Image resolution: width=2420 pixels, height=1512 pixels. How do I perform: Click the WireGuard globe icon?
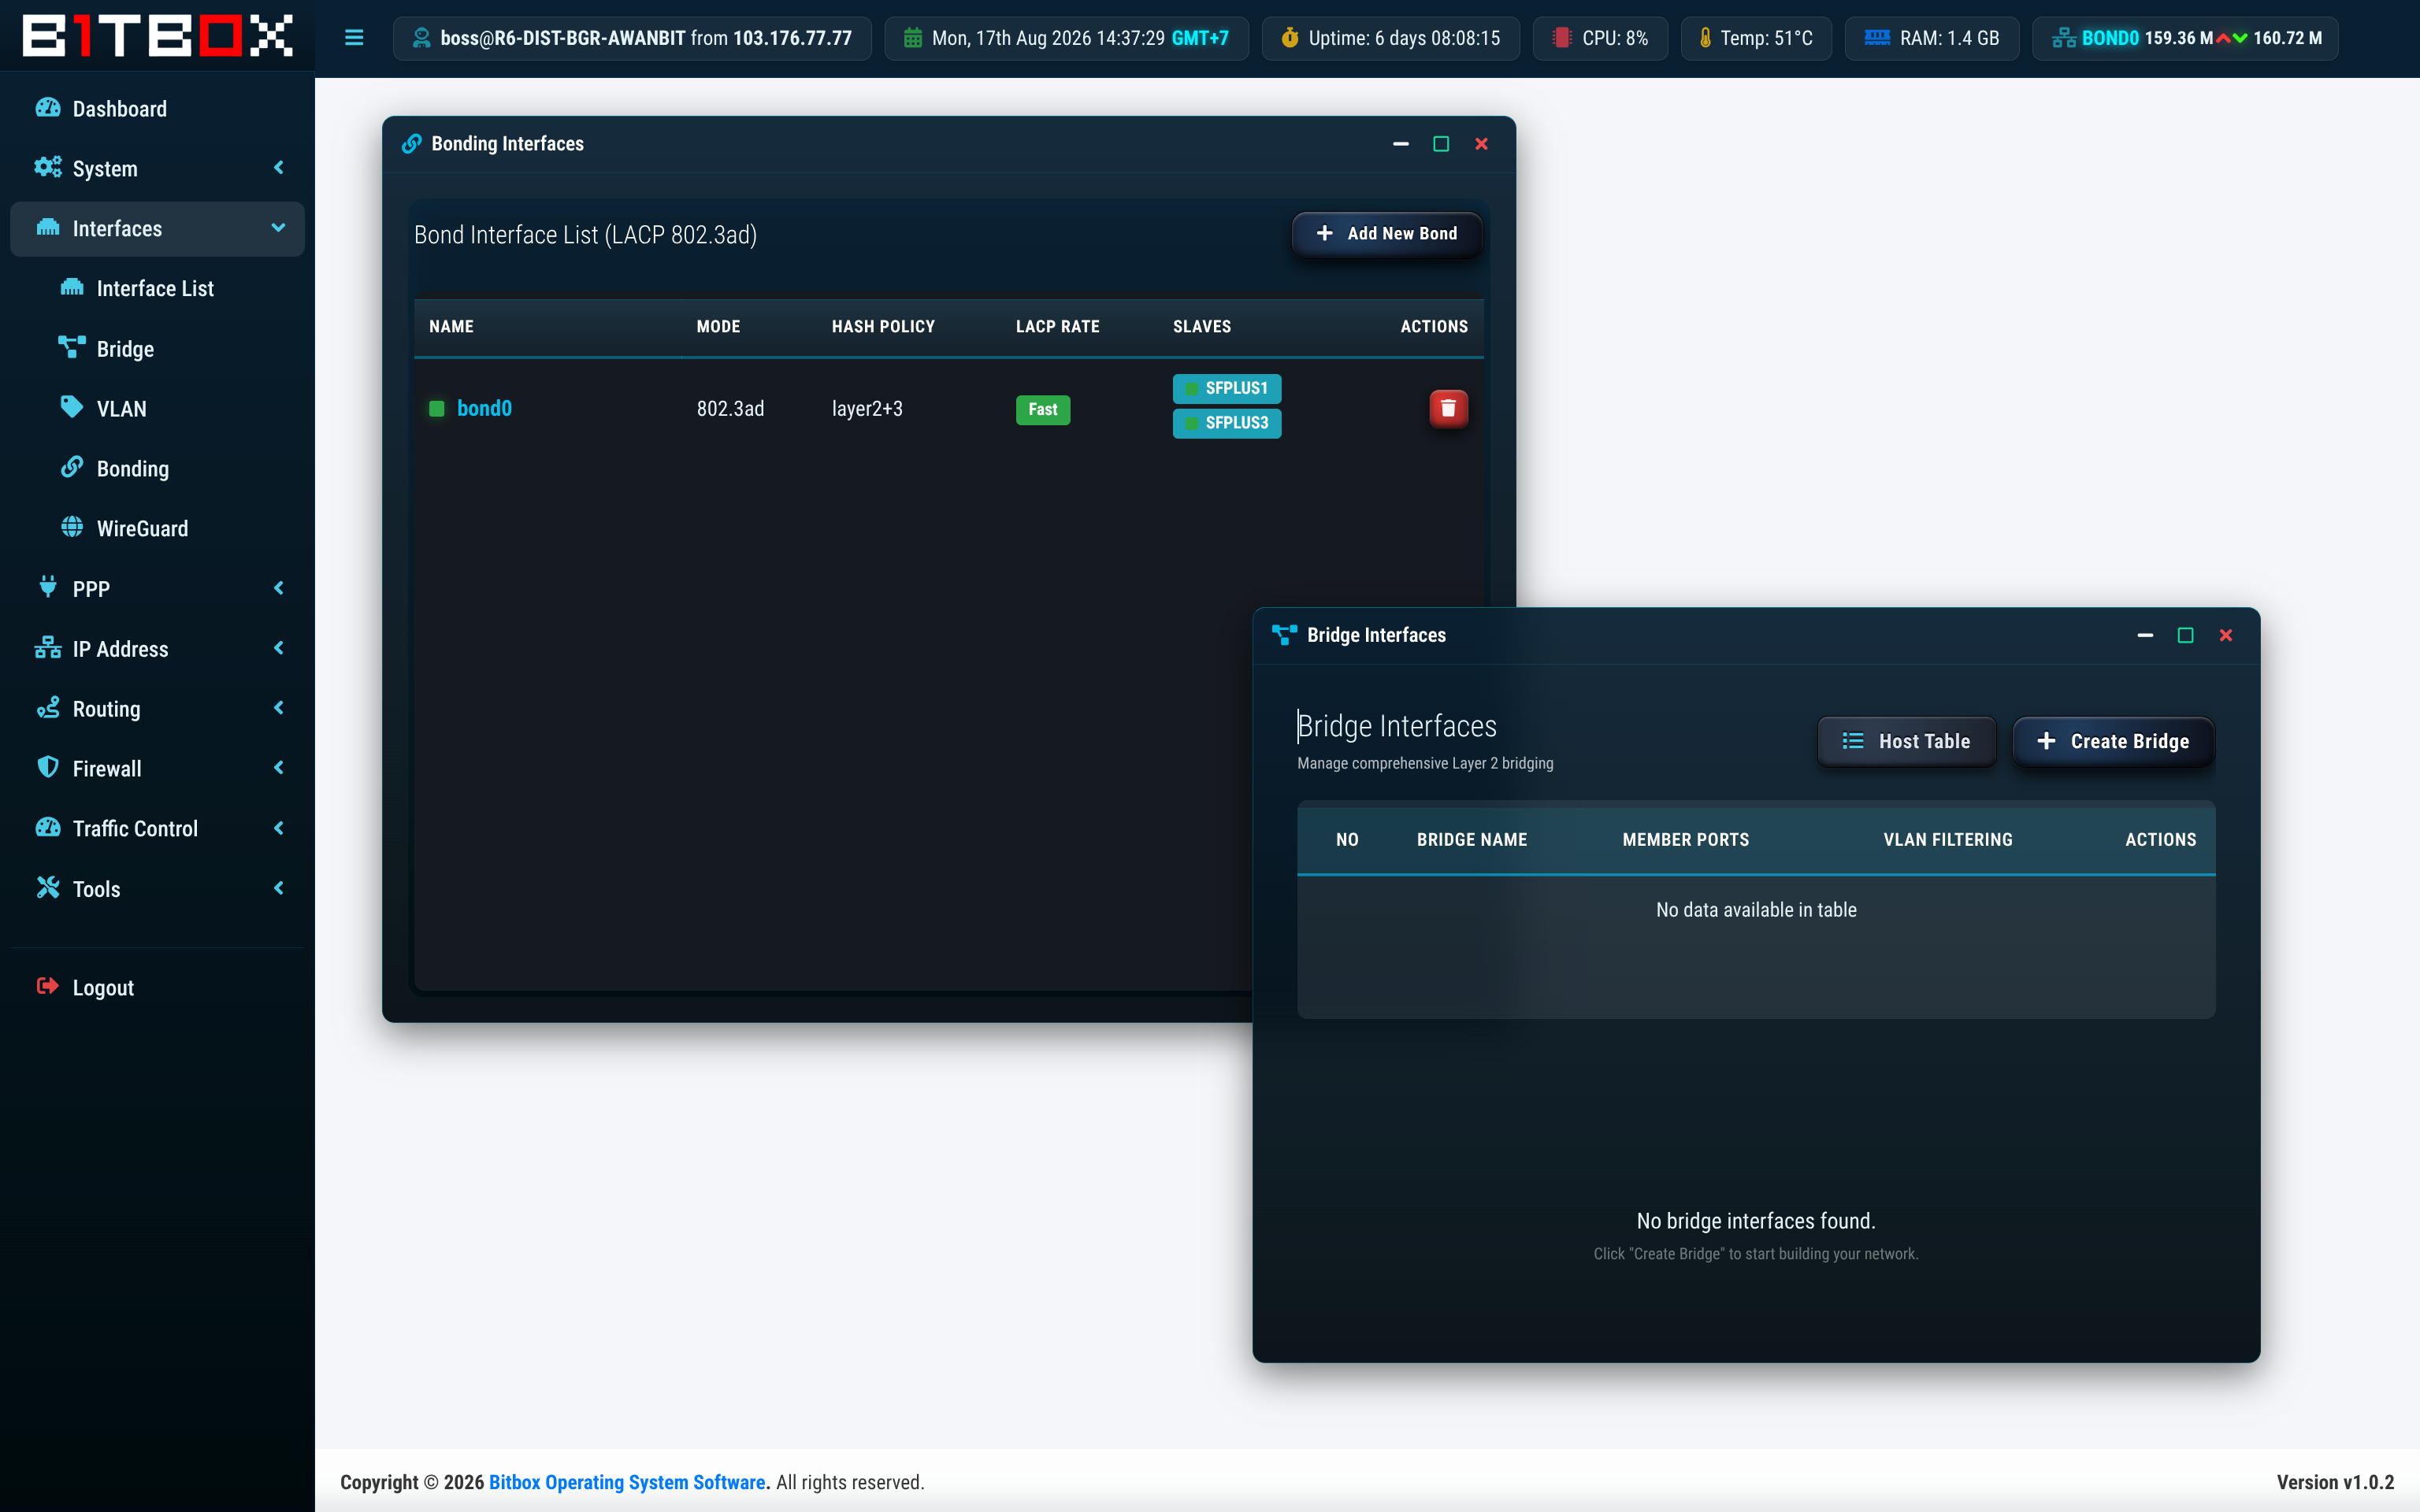point(72,528)
